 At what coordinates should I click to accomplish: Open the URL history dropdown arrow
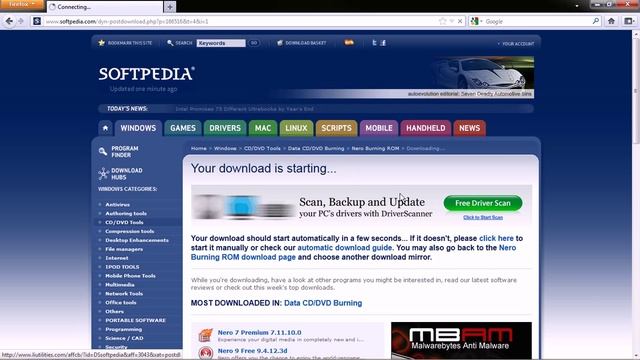(x=452, y=21)
